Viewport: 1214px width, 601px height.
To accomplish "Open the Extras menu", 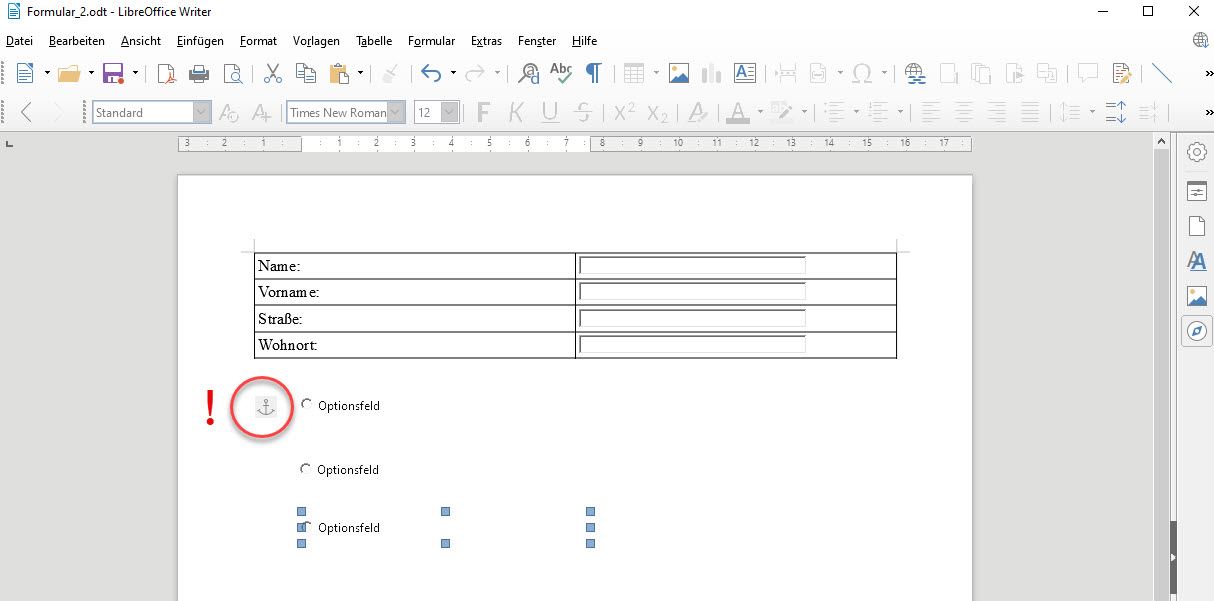I will [487, 41].
